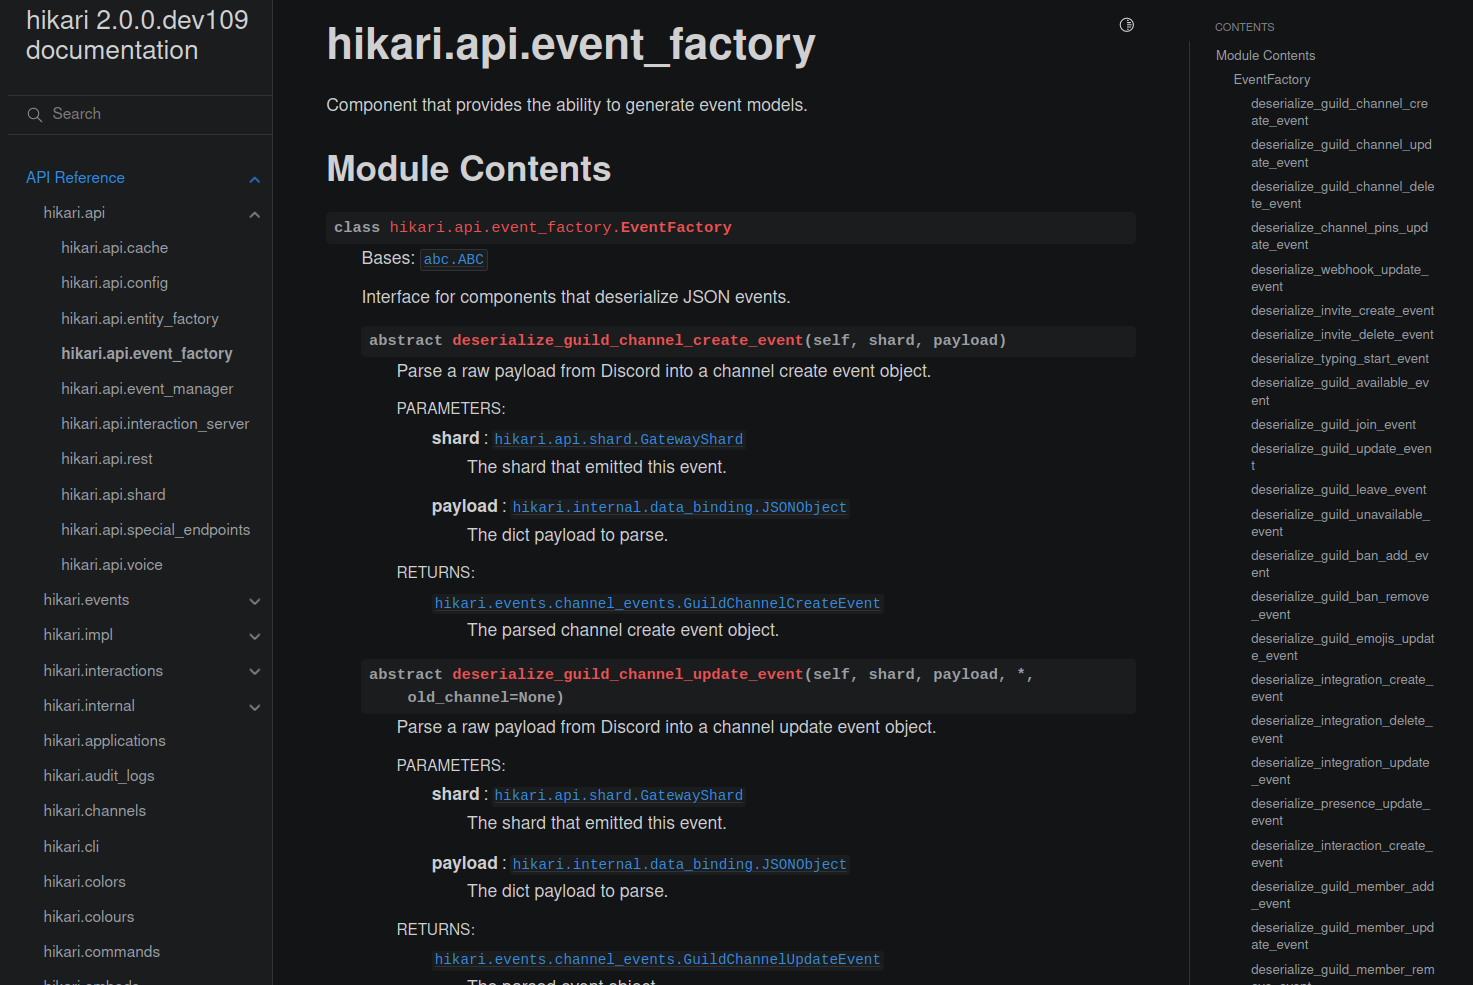The height and width of the screenshot is (985, 1473).
Task: Open GuildChannelCreateEvent return type link
Action: (x=657, y=604)
